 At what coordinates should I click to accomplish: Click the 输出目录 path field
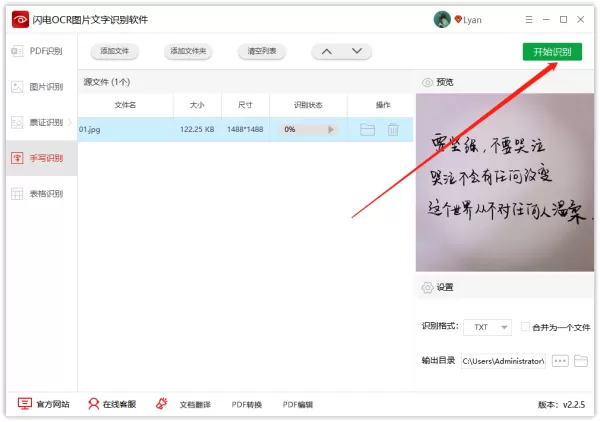pos(503,361)
